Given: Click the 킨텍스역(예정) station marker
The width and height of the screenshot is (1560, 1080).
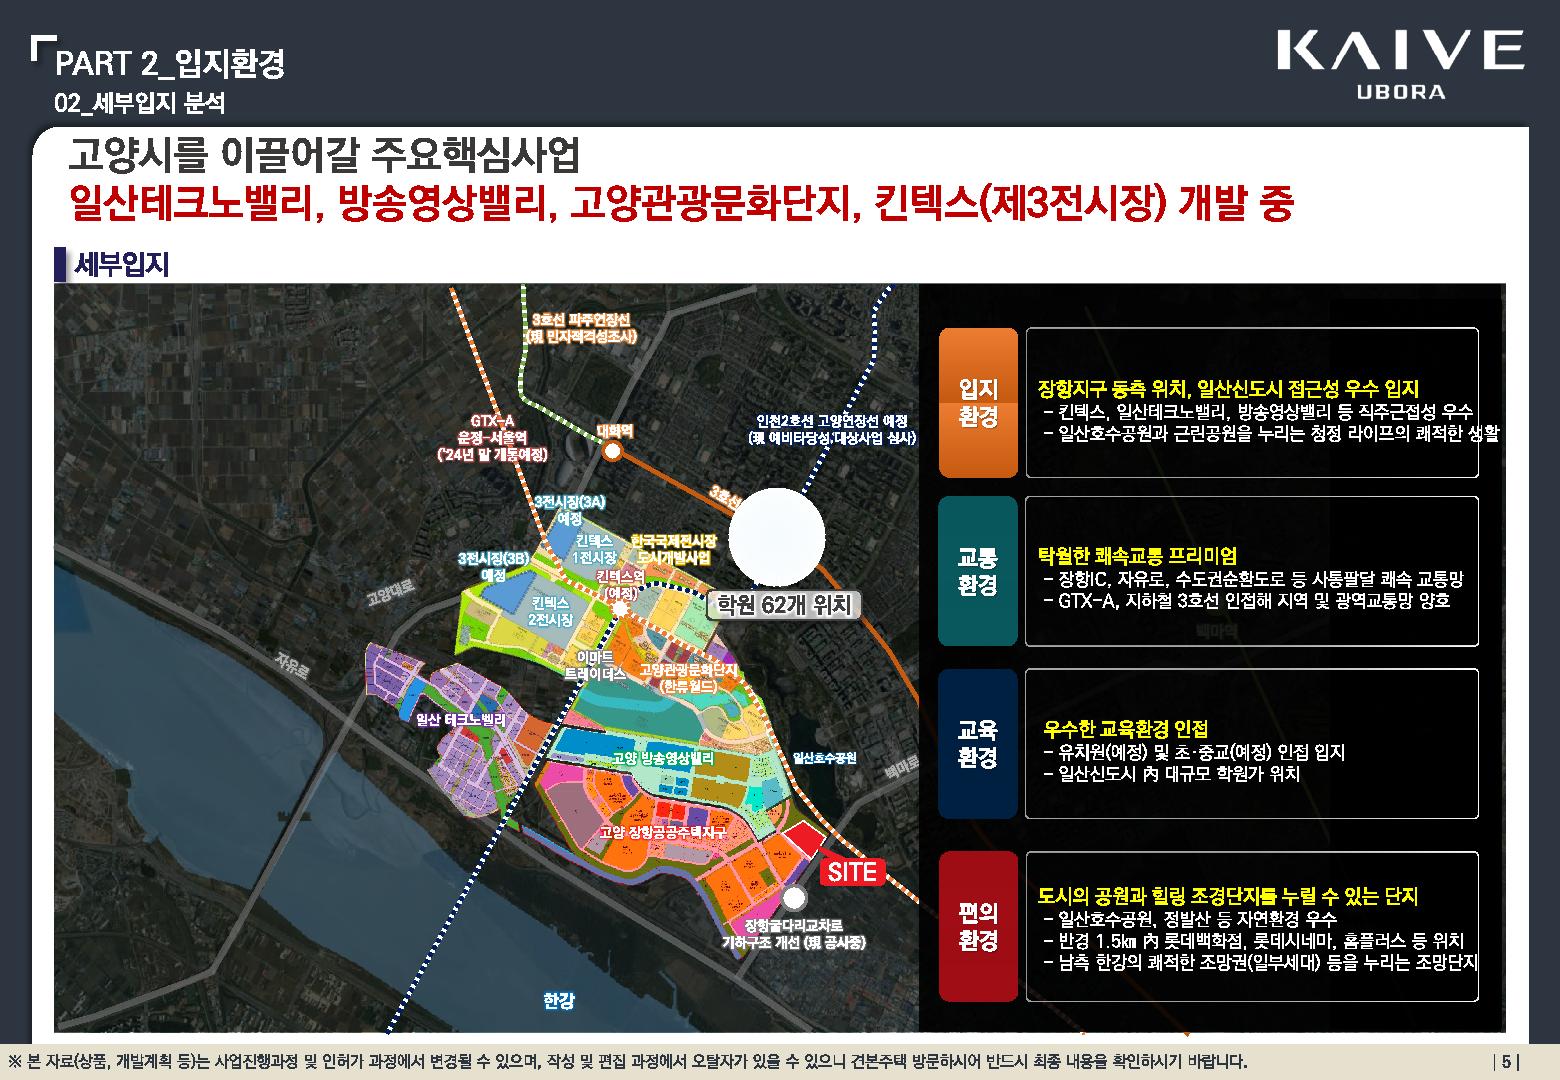Looking at the screenshot, I should tap(620, 608).
